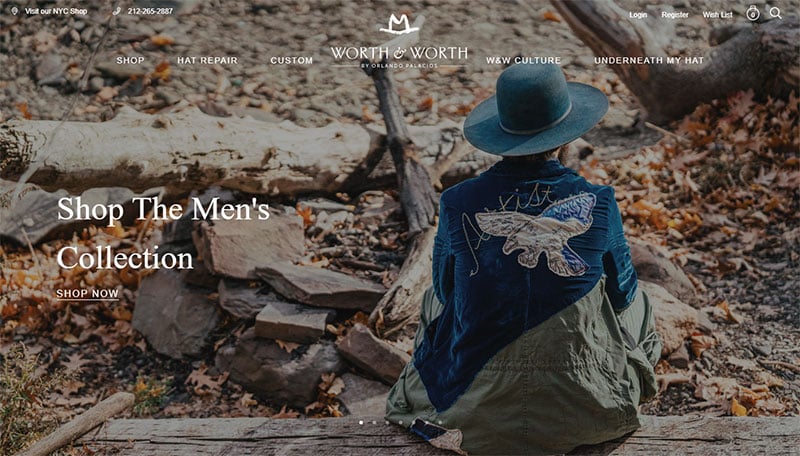Screen dimensions: 800x456
Task: Open the Wish List link
Action: click(717, 15)
